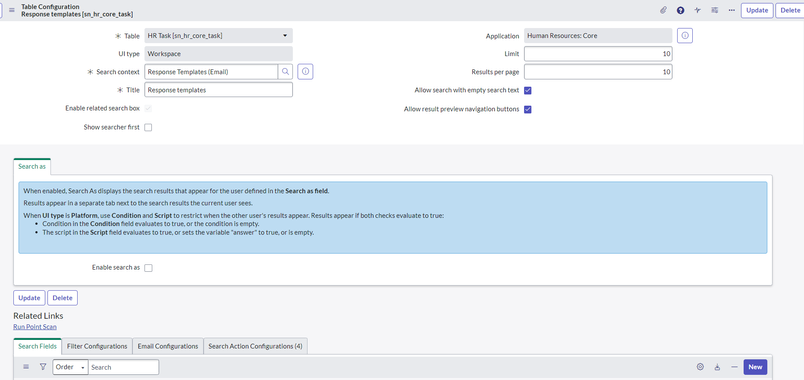Click the list Search input box
Screen dimensions: 804x380
[x=124, y=367]
